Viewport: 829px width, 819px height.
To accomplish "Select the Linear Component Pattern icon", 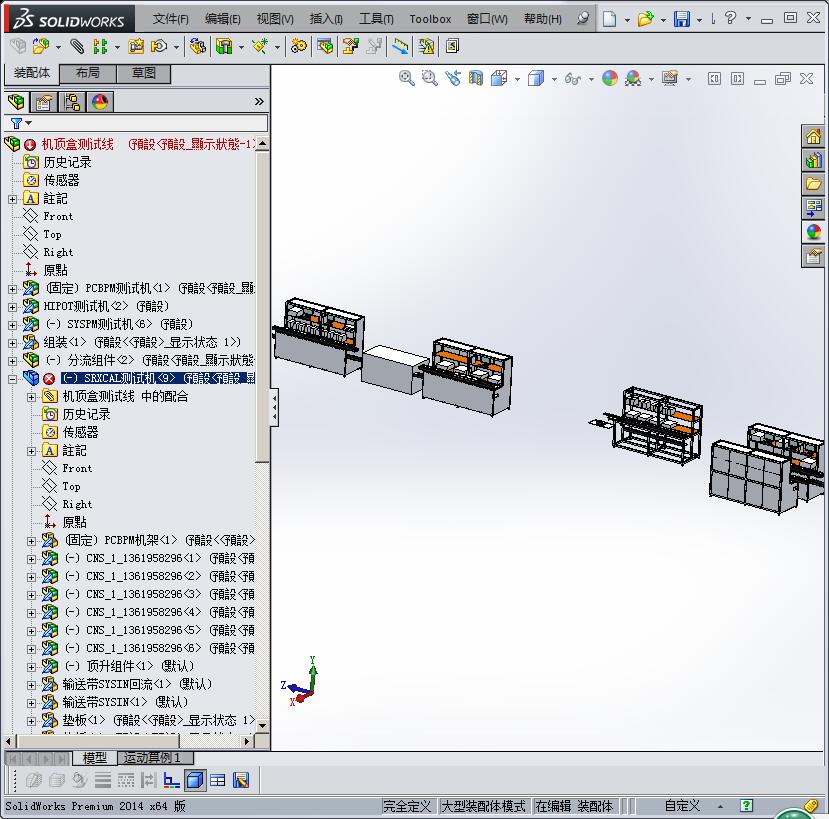I will pos(100,47).
